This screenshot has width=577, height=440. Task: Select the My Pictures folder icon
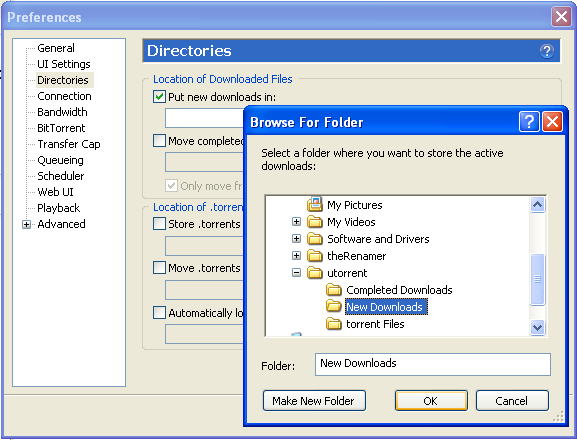point(315,204)
